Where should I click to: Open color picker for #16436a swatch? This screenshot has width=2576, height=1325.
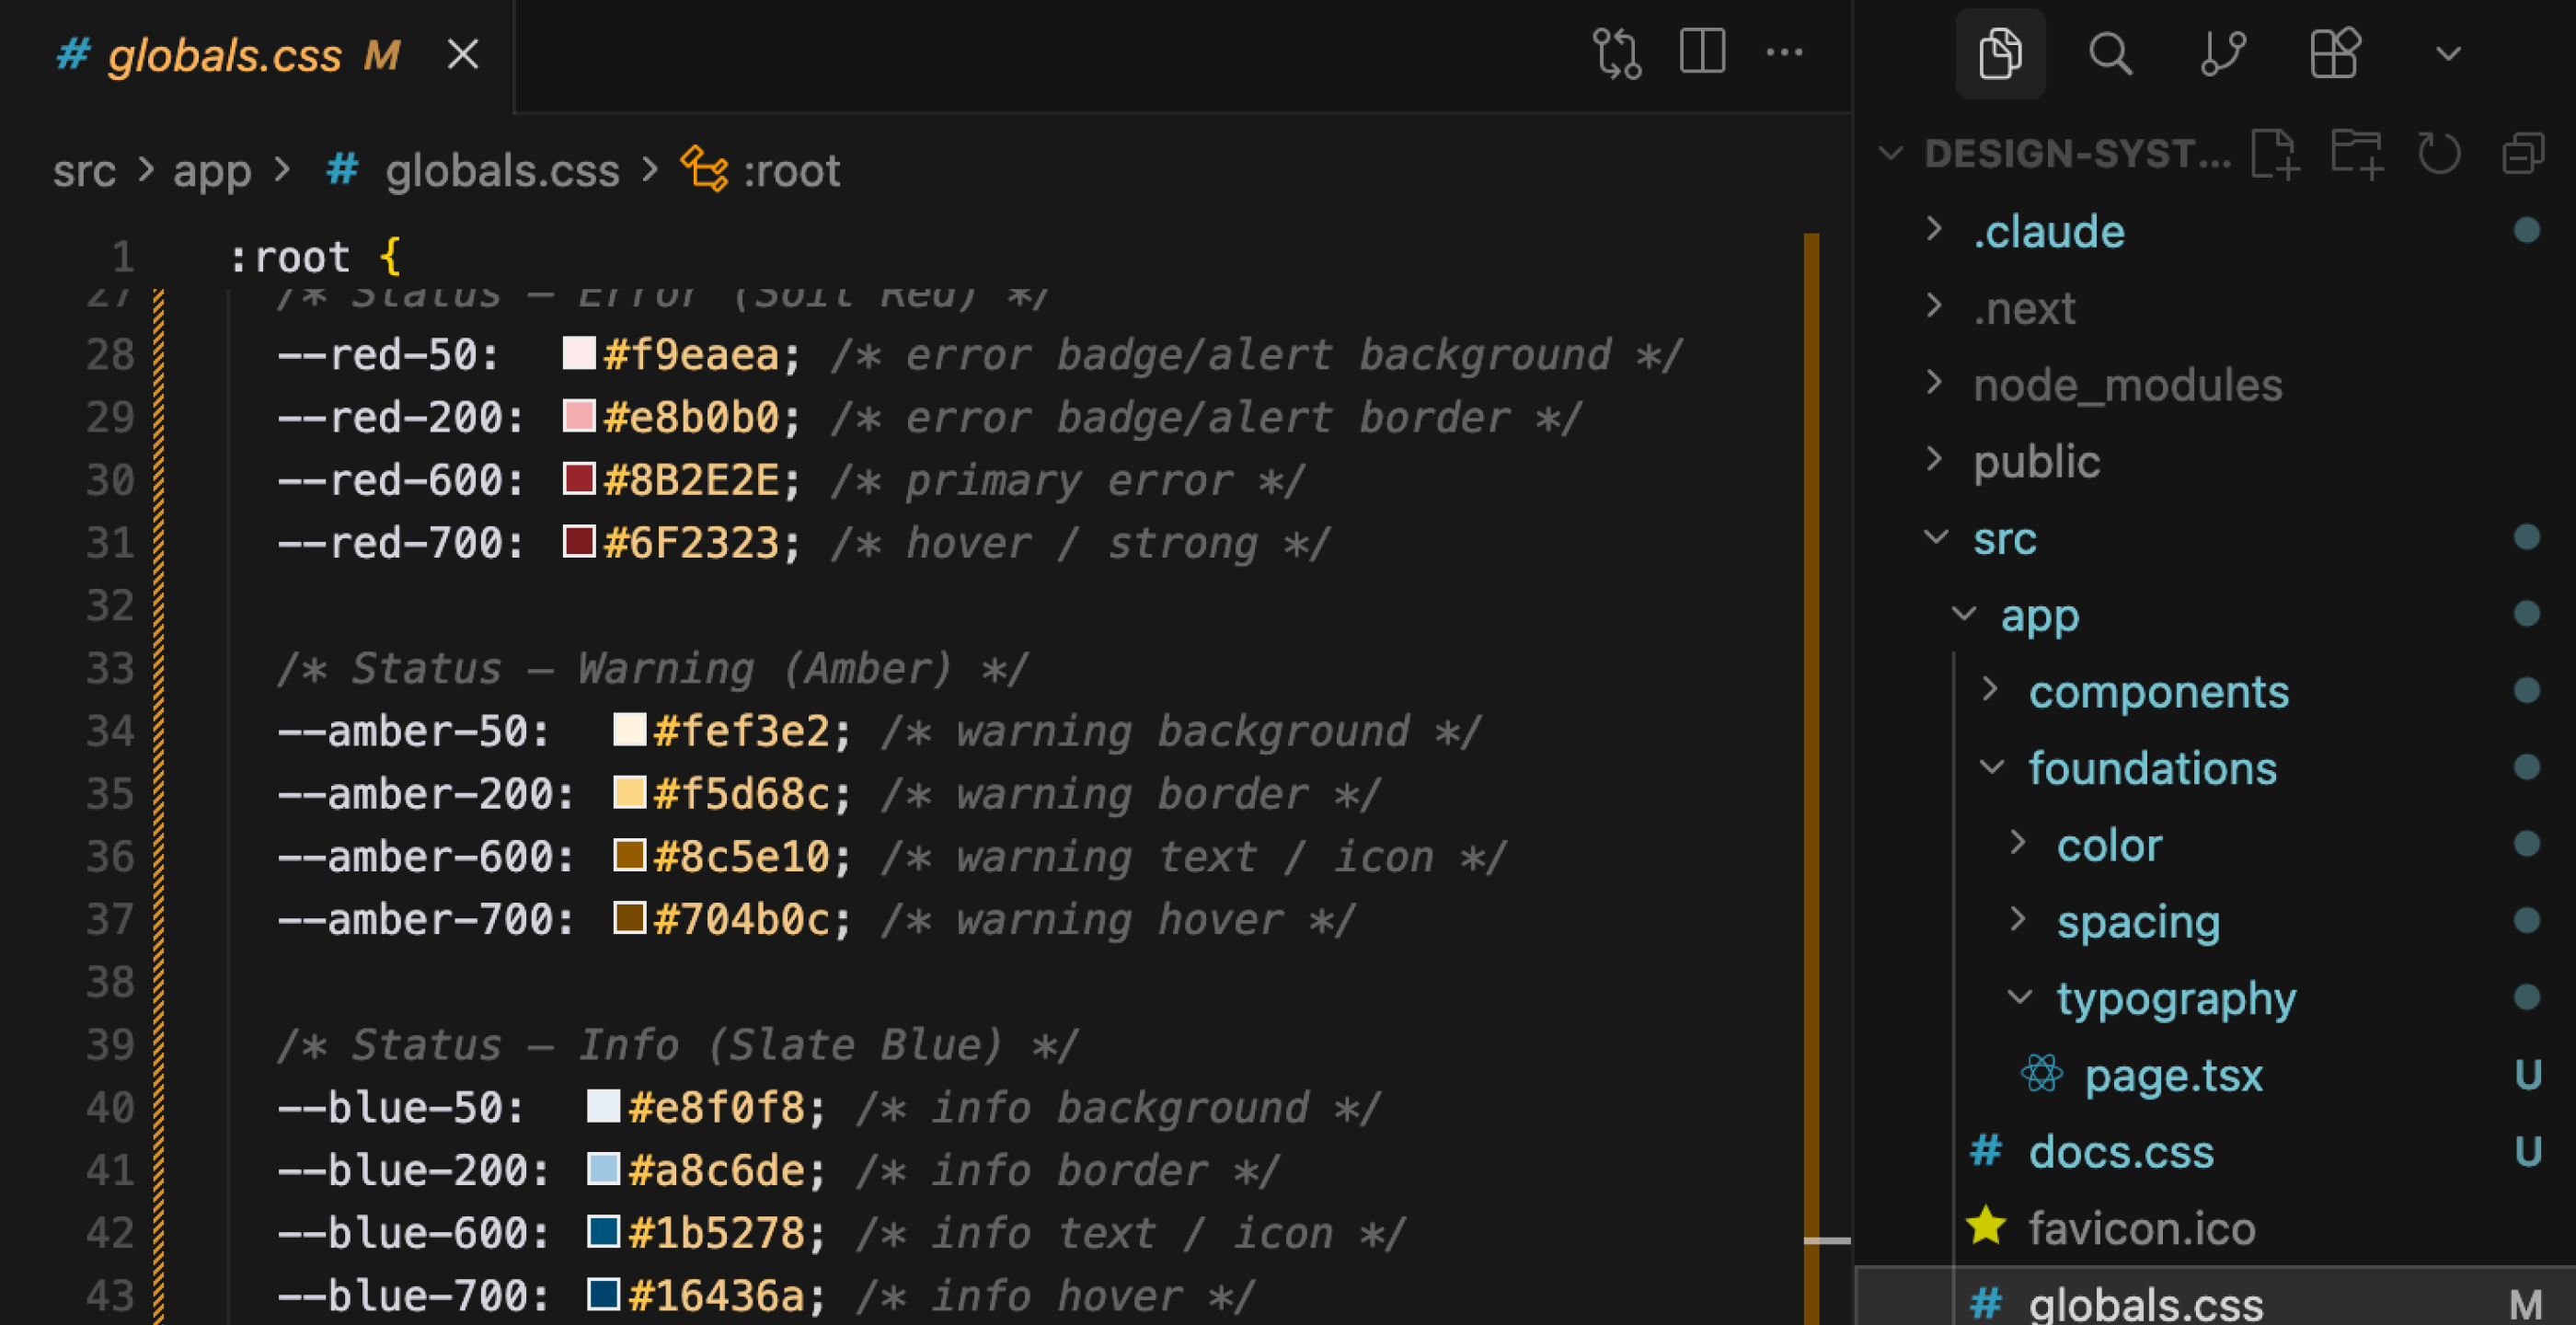click(x=603, y=1294)
